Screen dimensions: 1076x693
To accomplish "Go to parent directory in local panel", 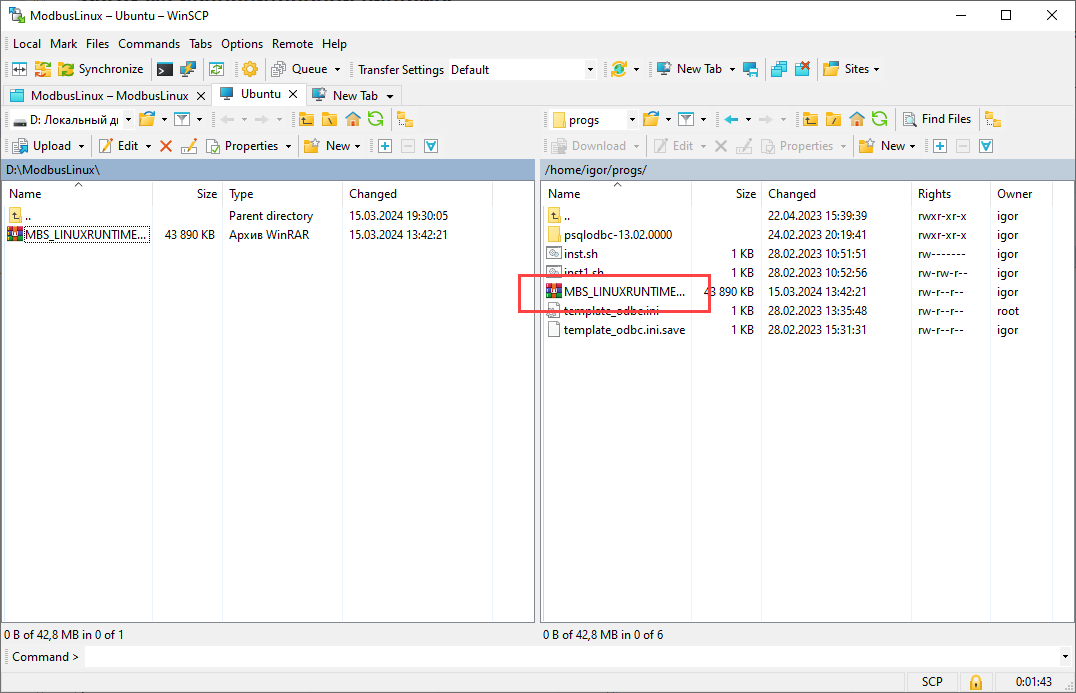I will [307, 119].
